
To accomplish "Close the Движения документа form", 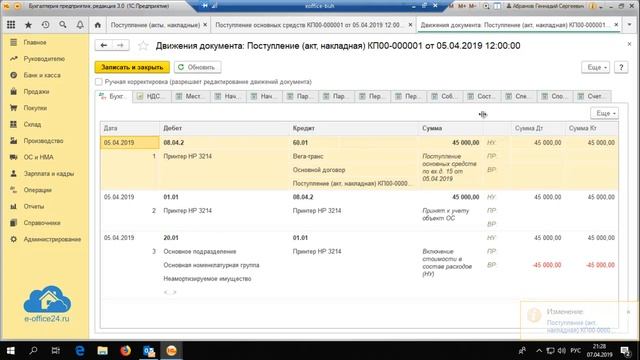I will 629,44.
